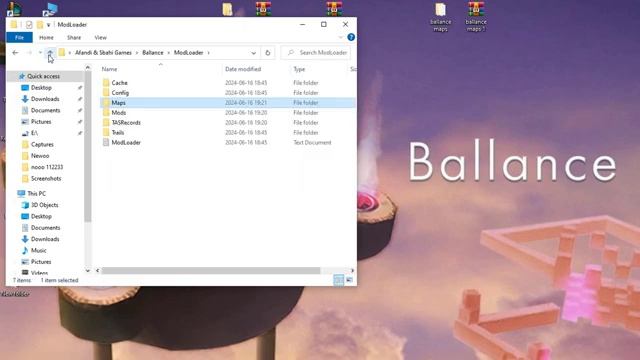The image size is (640, 360).
Task: Open Music under This PC
Action: click(x=38, y=250)
